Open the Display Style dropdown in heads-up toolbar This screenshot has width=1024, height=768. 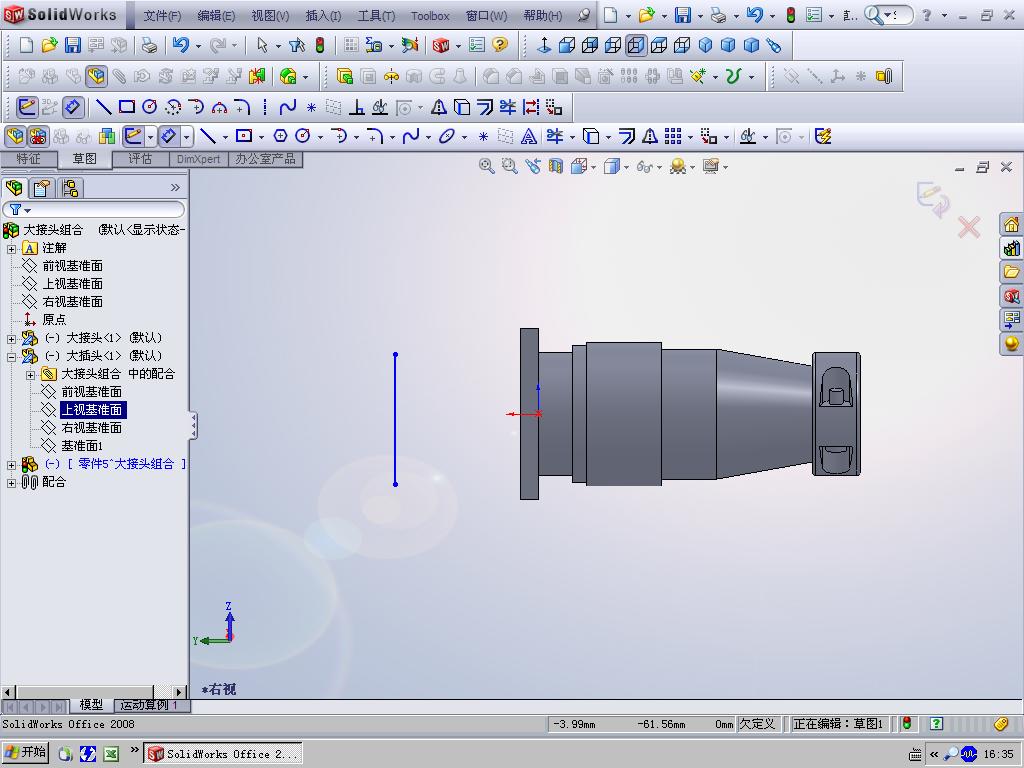point(626,167)
